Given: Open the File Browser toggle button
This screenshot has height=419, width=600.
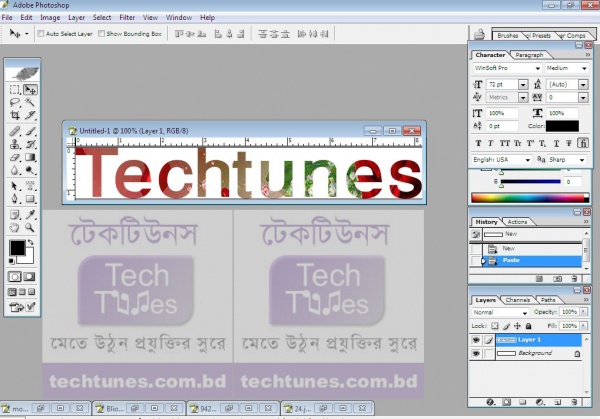Looking at the screenshot, I should pos(479,34).
